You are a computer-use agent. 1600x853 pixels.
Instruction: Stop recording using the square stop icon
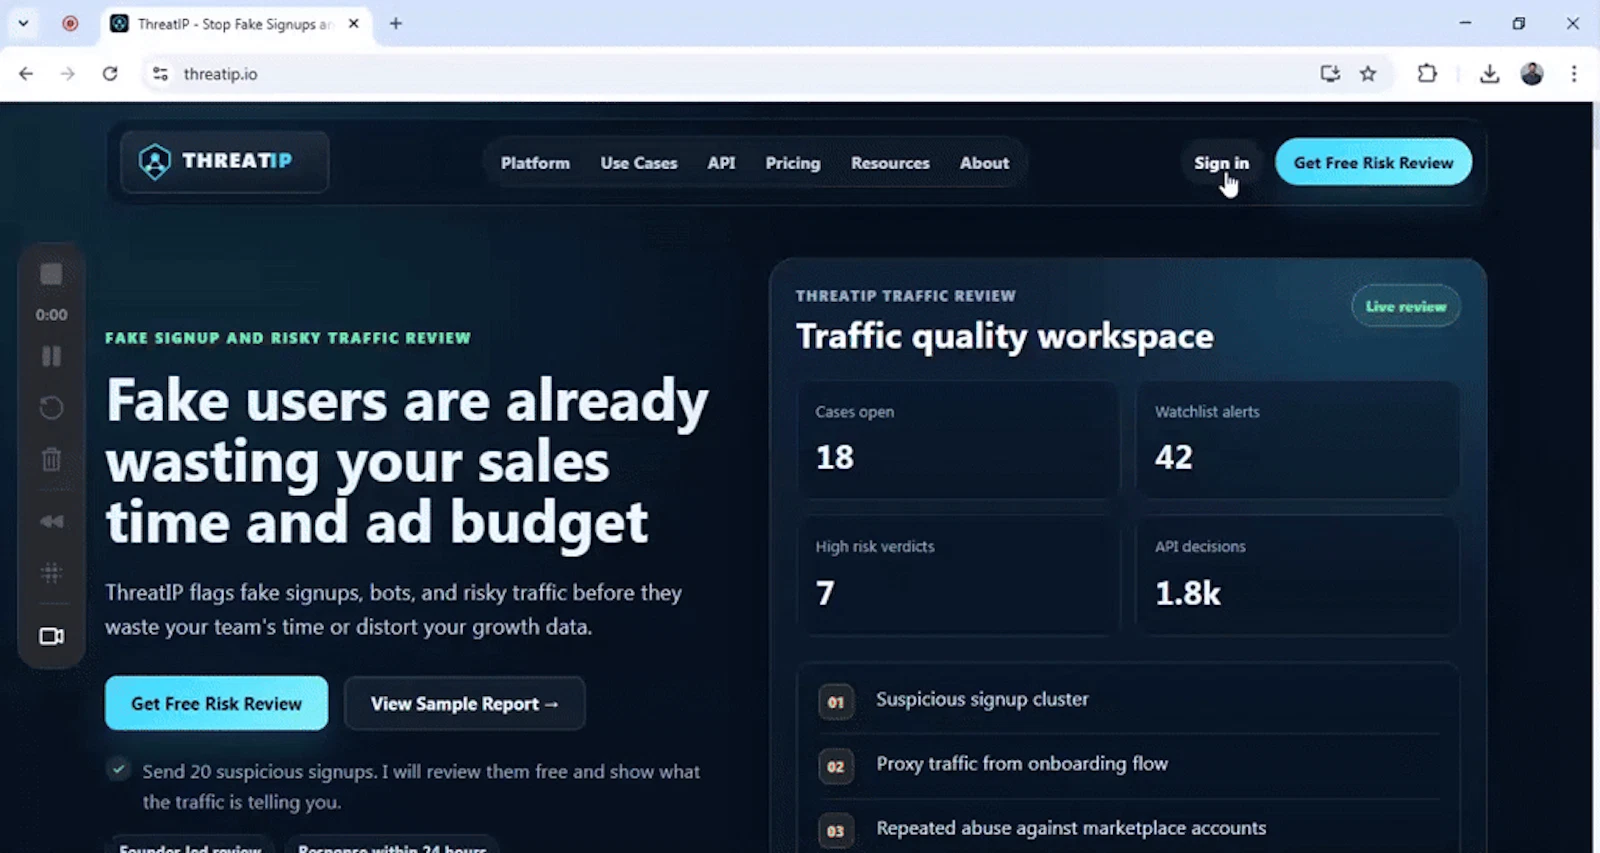point(51,274)
